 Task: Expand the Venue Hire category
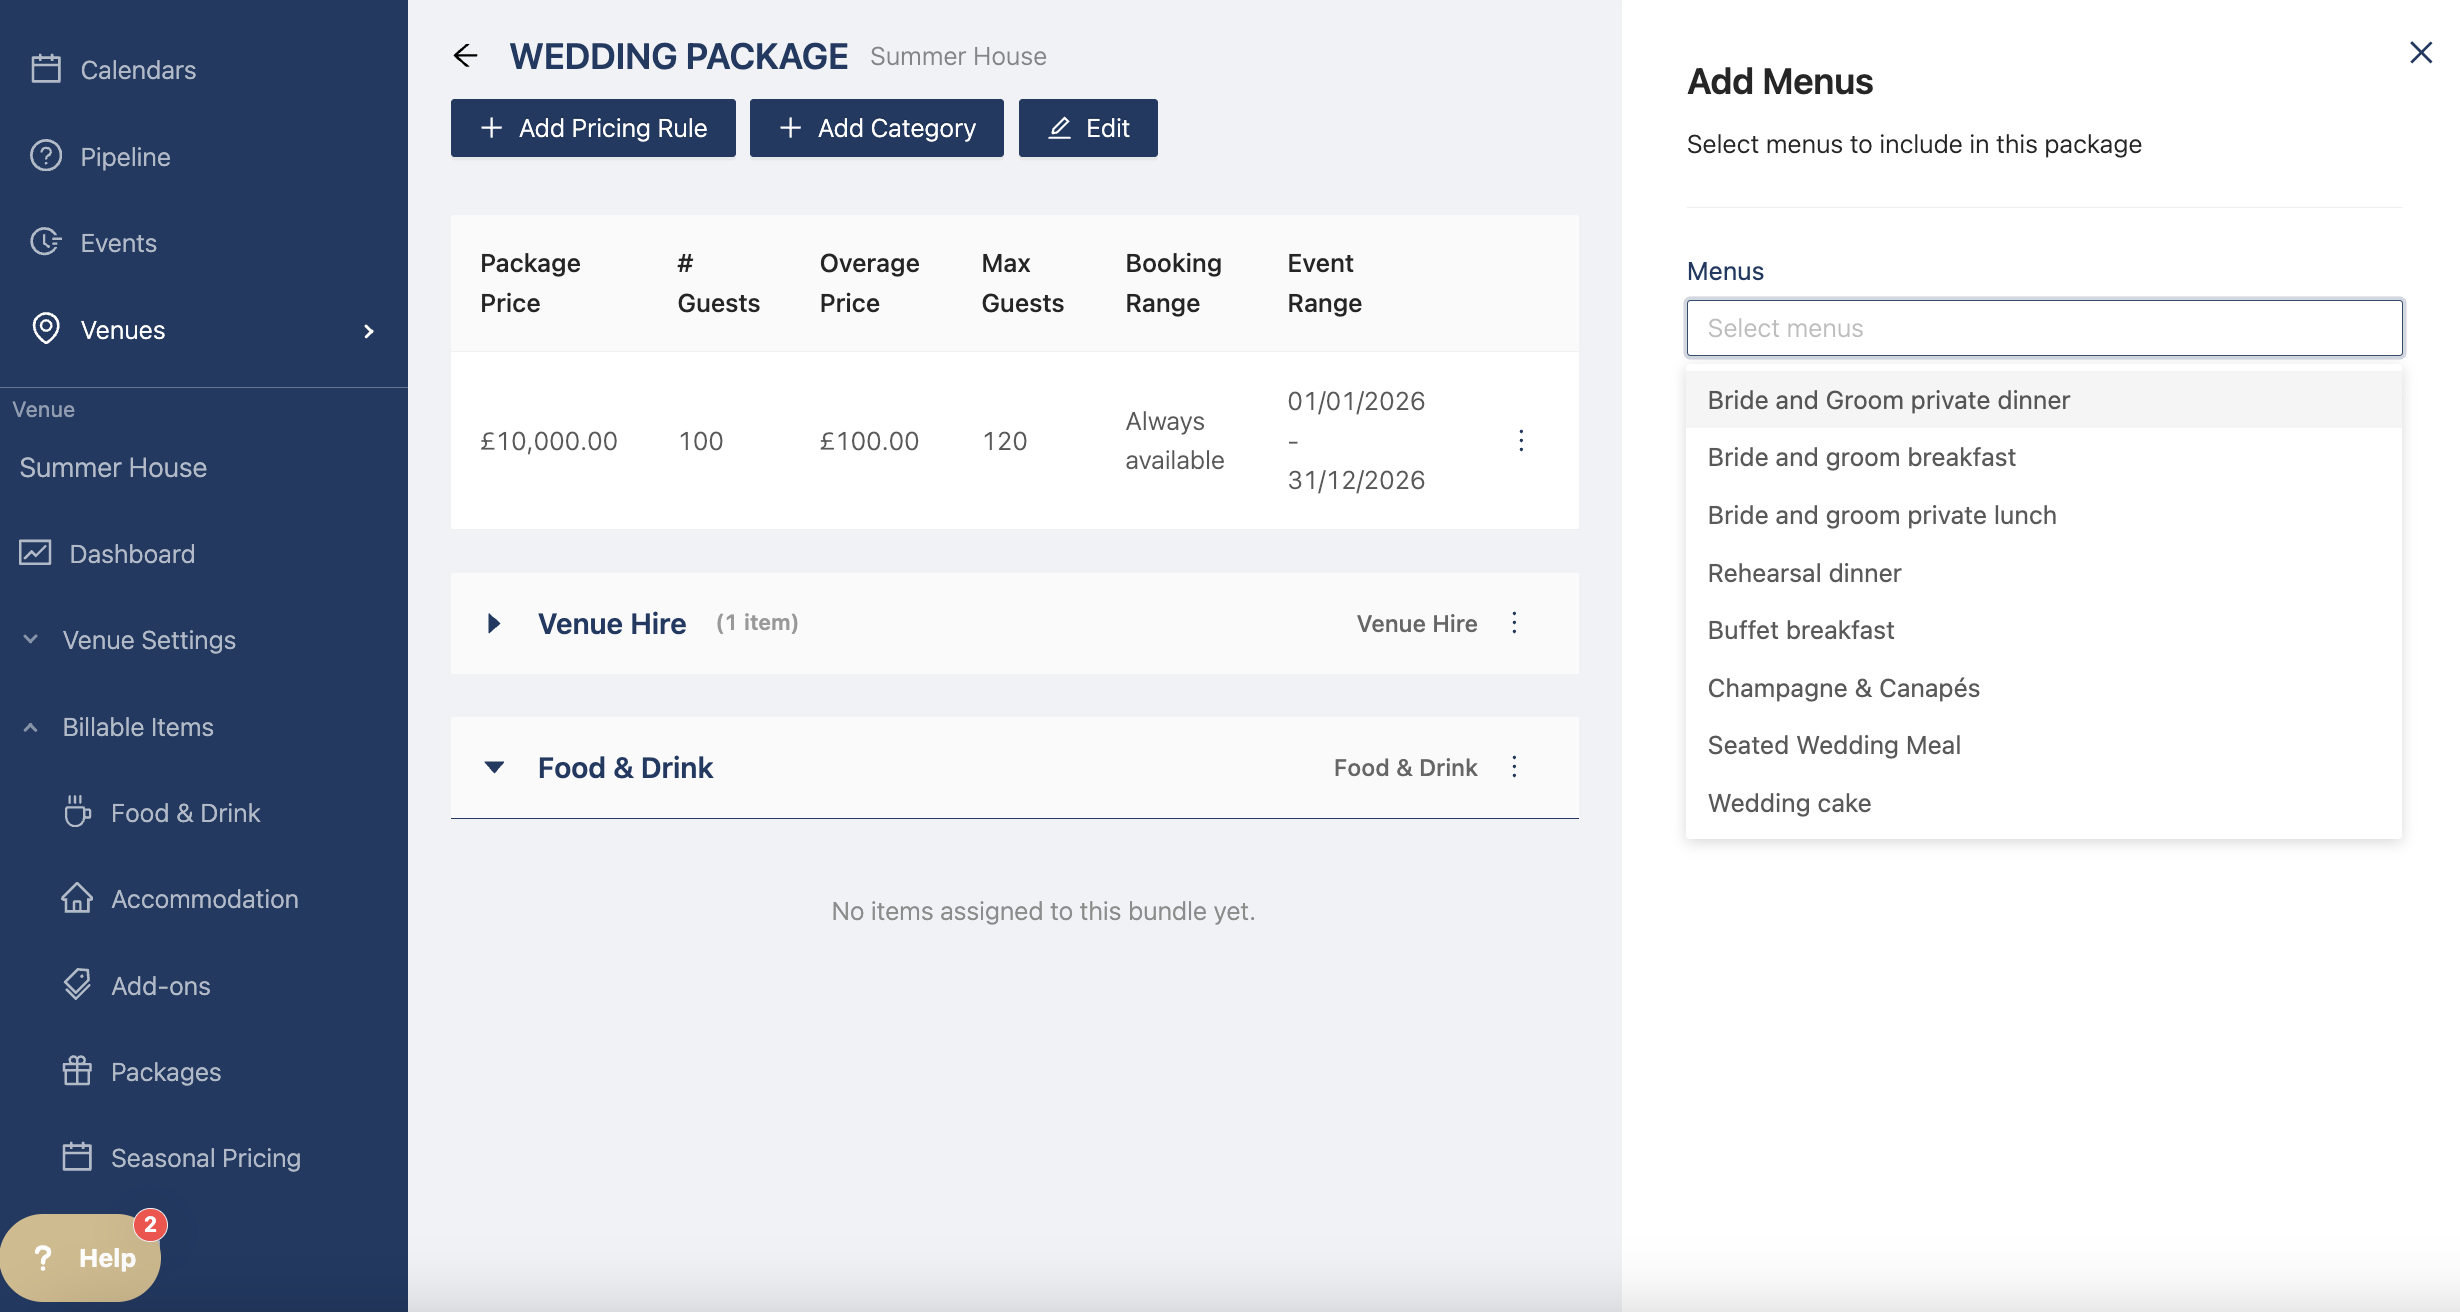[x=494, y=624]
